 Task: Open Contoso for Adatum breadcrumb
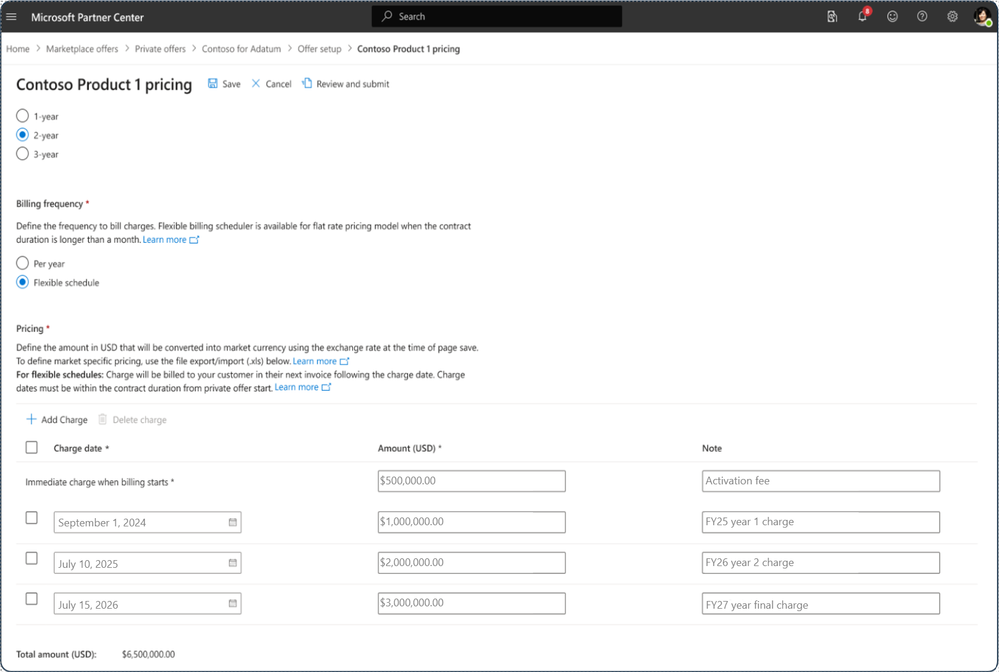point(241,49)
